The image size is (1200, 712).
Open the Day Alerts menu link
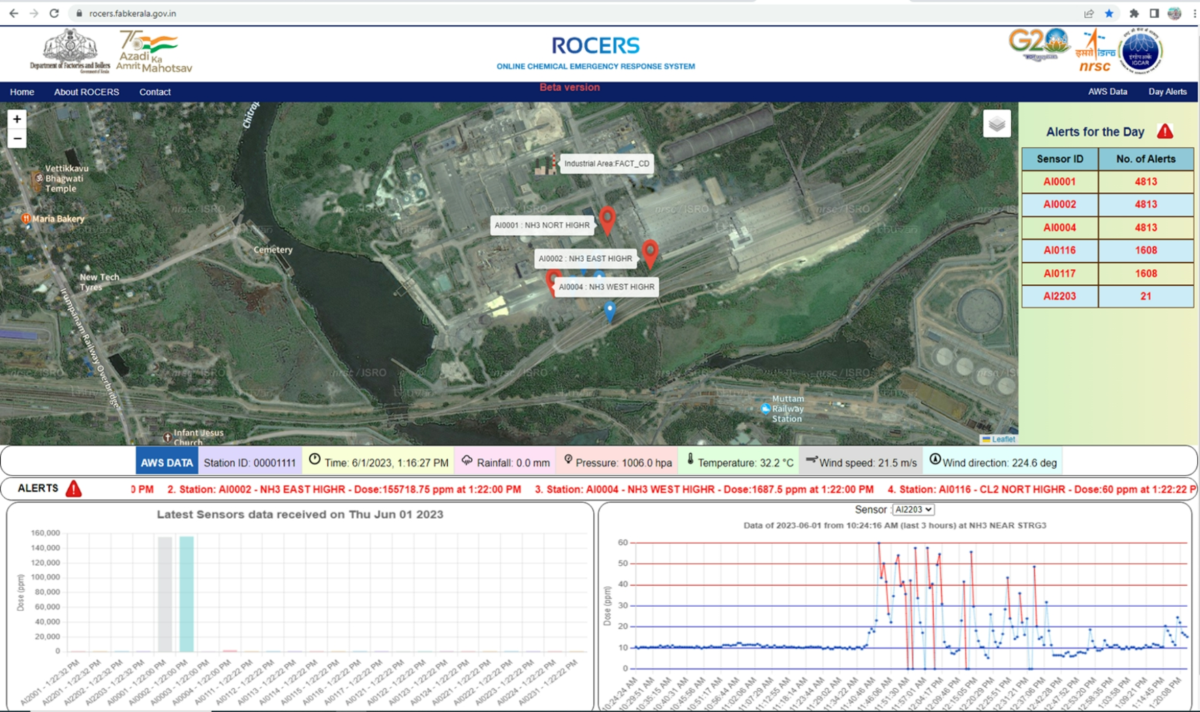point(1167,92)
